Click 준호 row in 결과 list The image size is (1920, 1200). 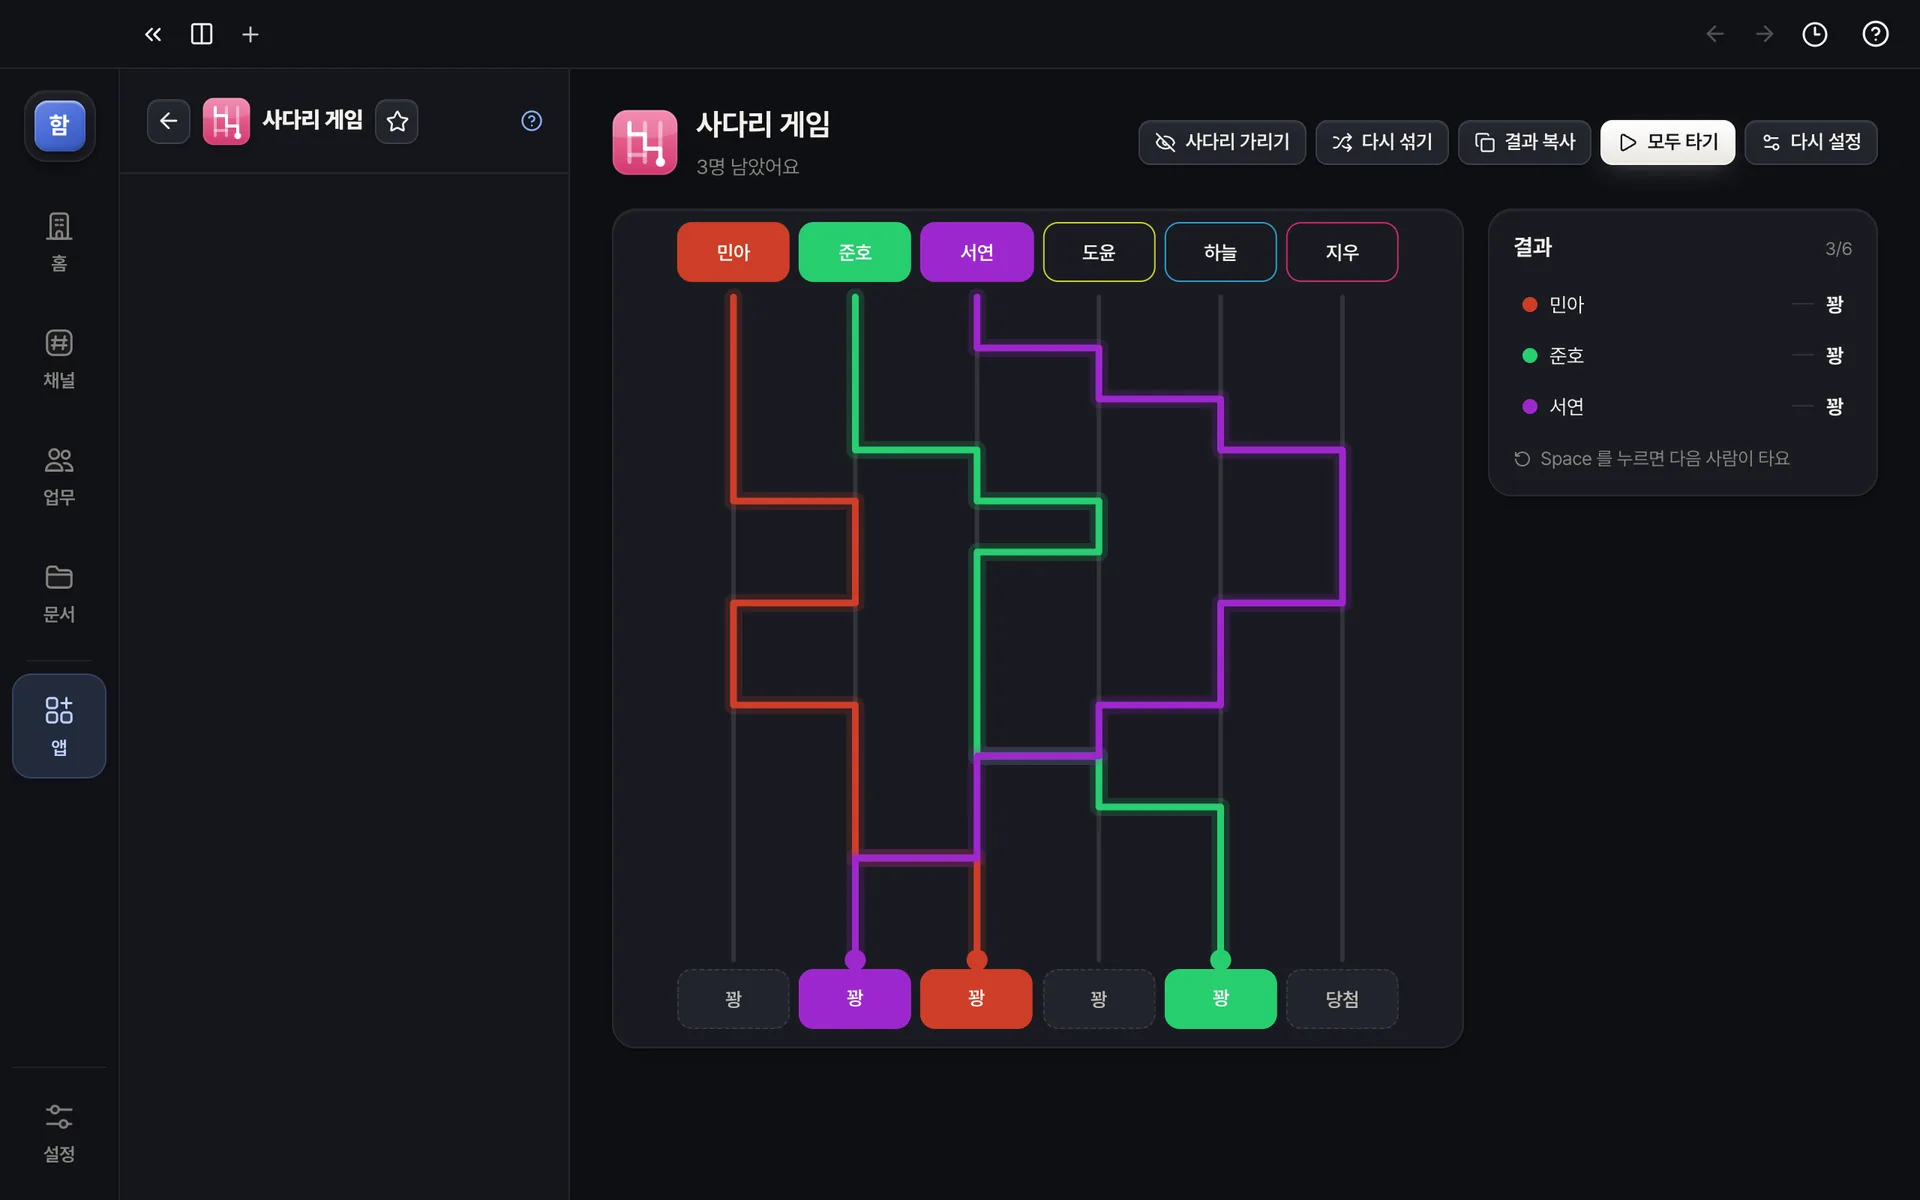[1683, 355]
